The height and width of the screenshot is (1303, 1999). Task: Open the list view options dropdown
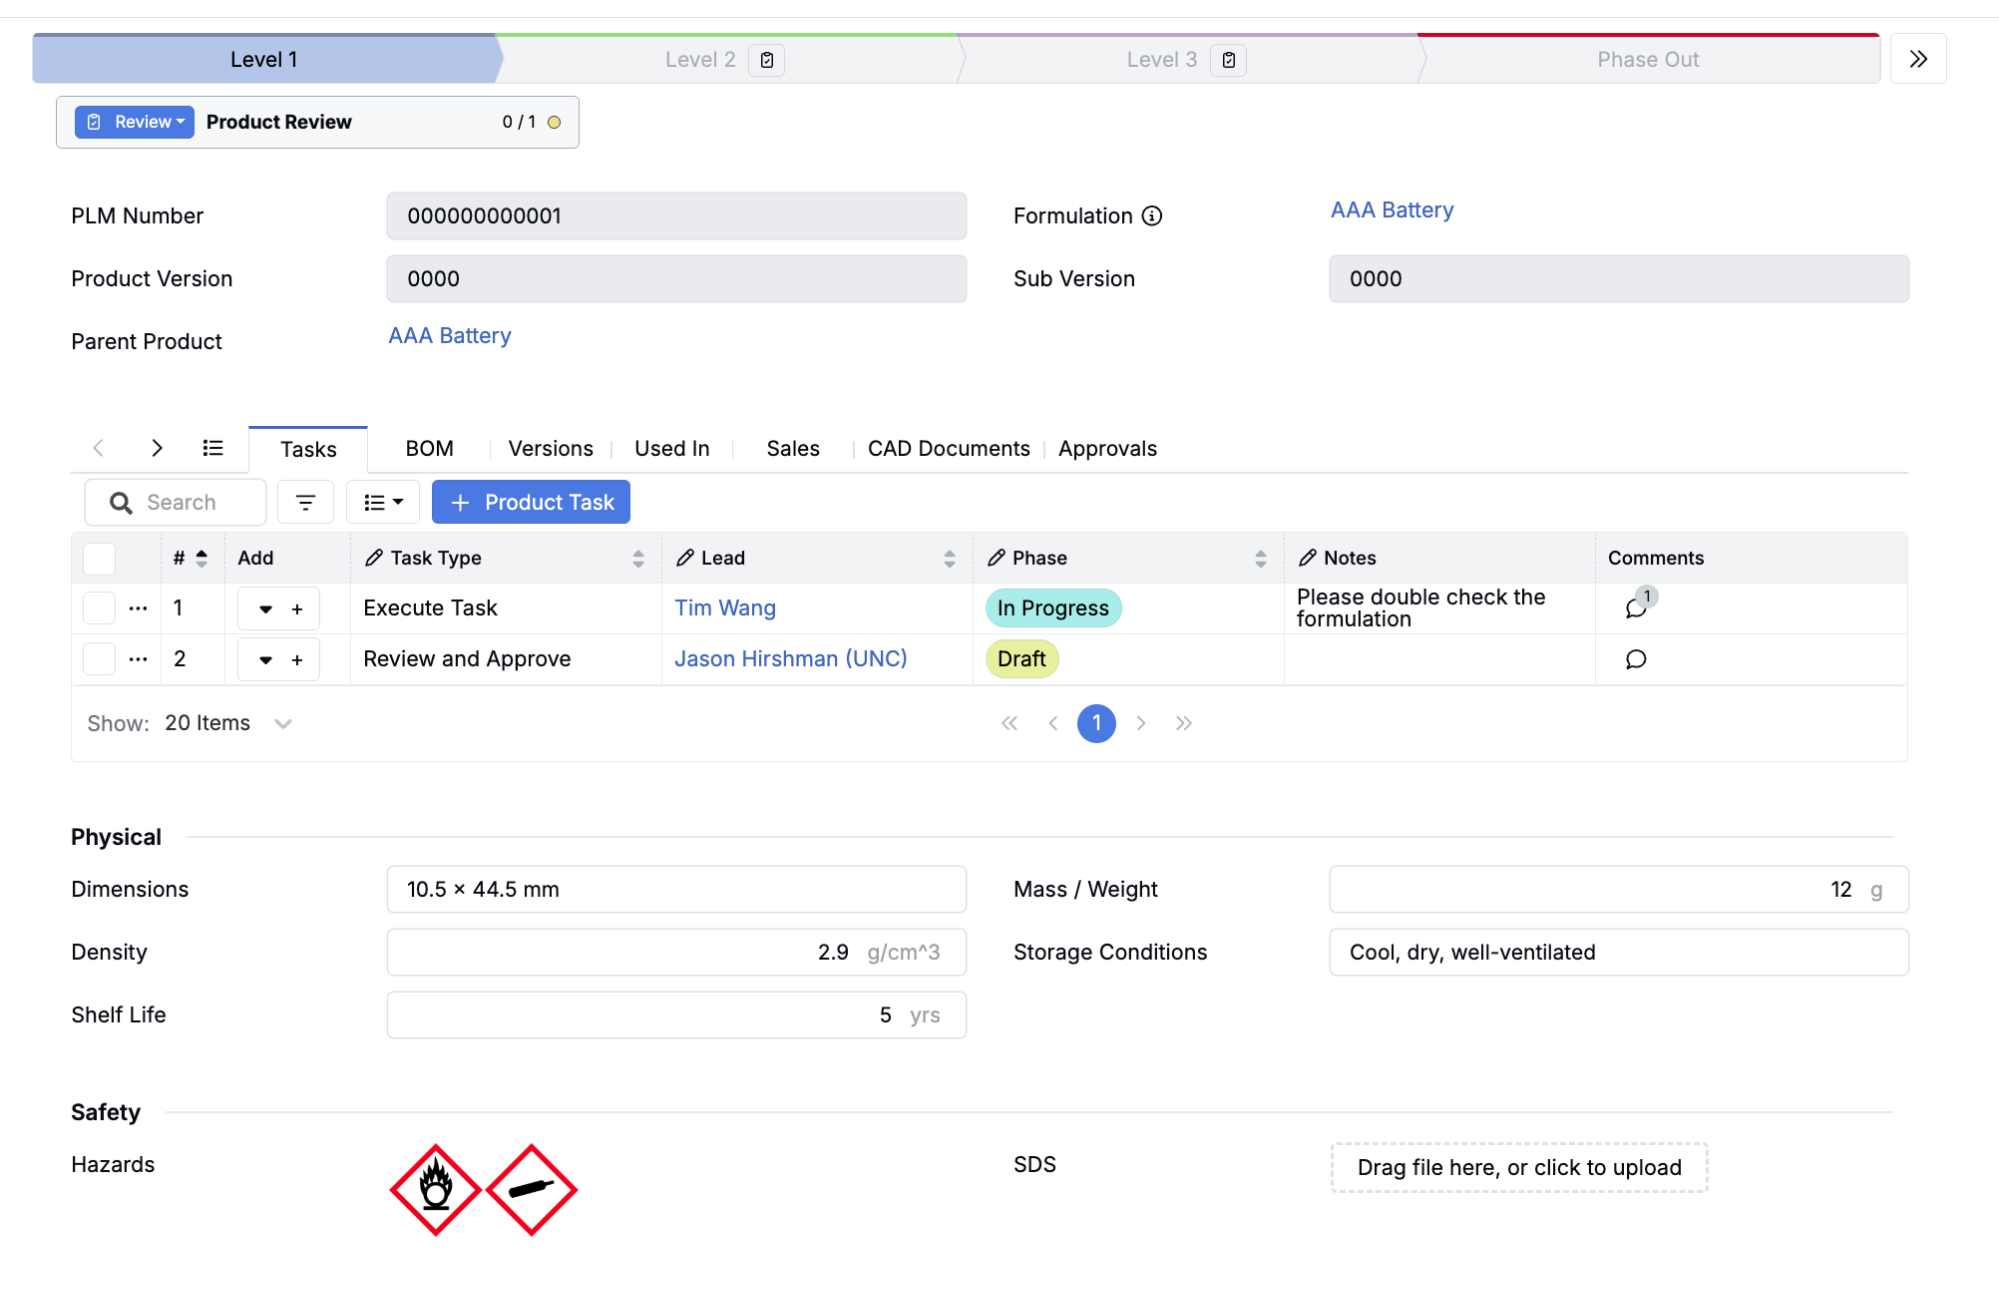(x=382, y=502)
